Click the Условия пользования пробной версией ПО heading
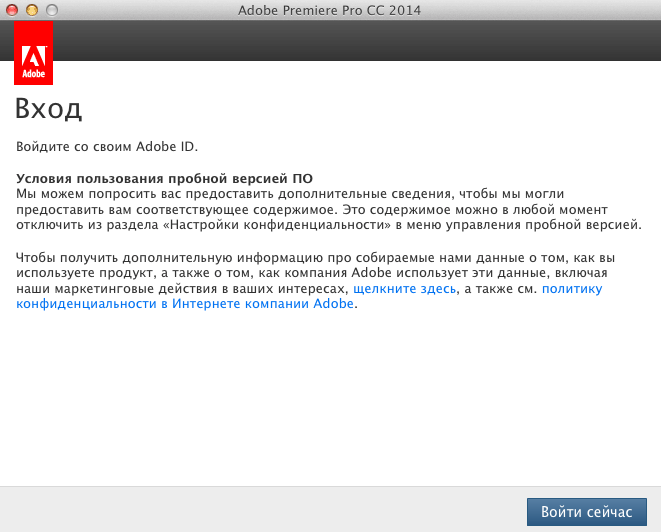Image resolution: width=661 pixels, height=532 pixels. pyautogui.click(x=164, y=178)
